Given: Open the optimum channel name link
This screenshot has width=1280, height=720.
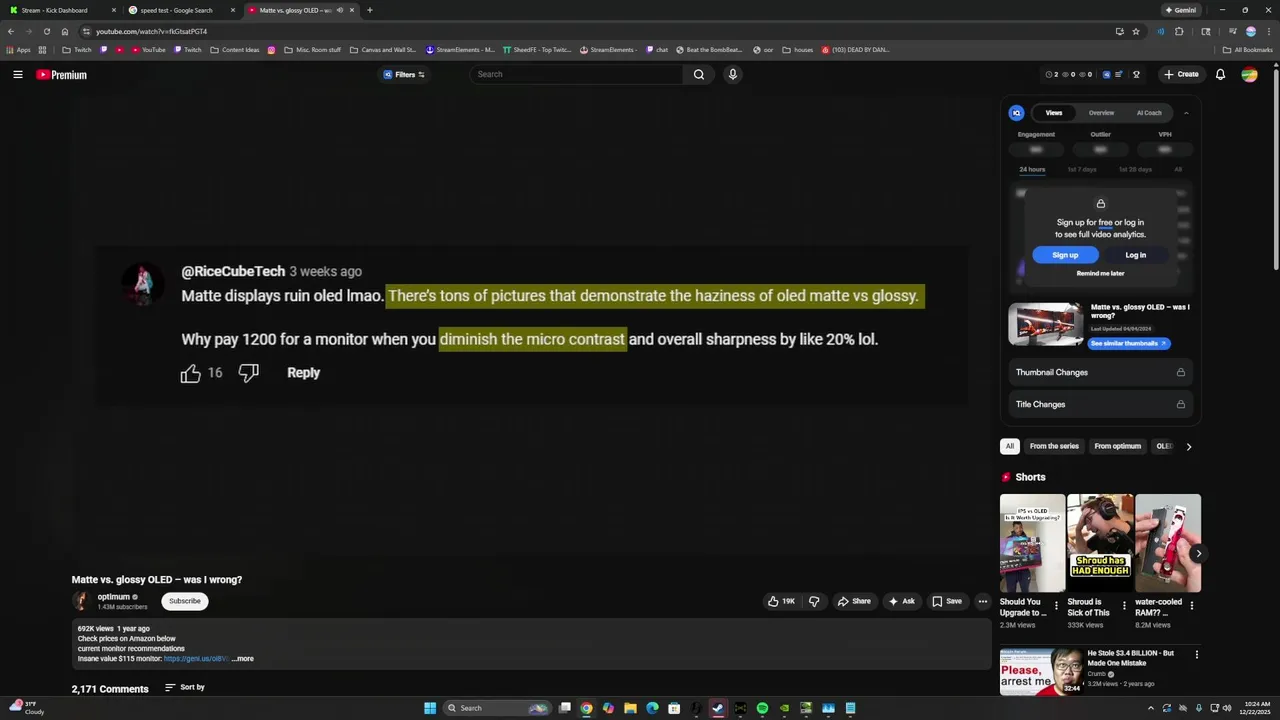Looking at the screenshot, I should click(x=113, y=597).
